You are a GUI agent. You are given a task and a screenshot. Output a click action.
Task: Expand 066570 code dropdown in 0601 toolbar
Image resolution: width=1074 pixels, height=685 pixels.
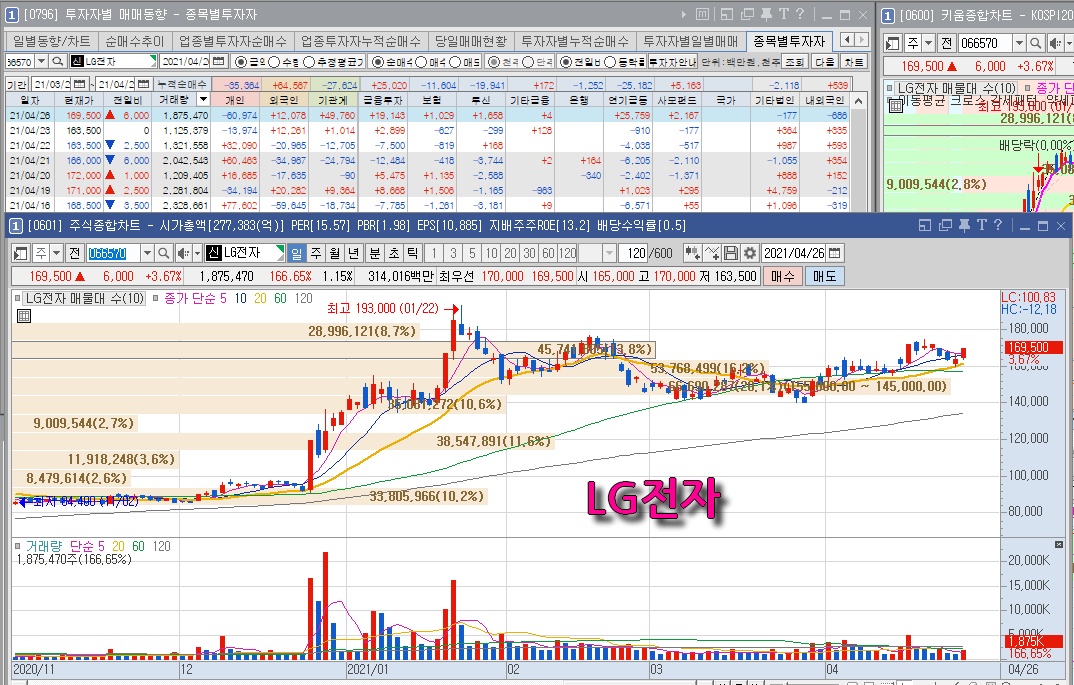pos(147,253)
